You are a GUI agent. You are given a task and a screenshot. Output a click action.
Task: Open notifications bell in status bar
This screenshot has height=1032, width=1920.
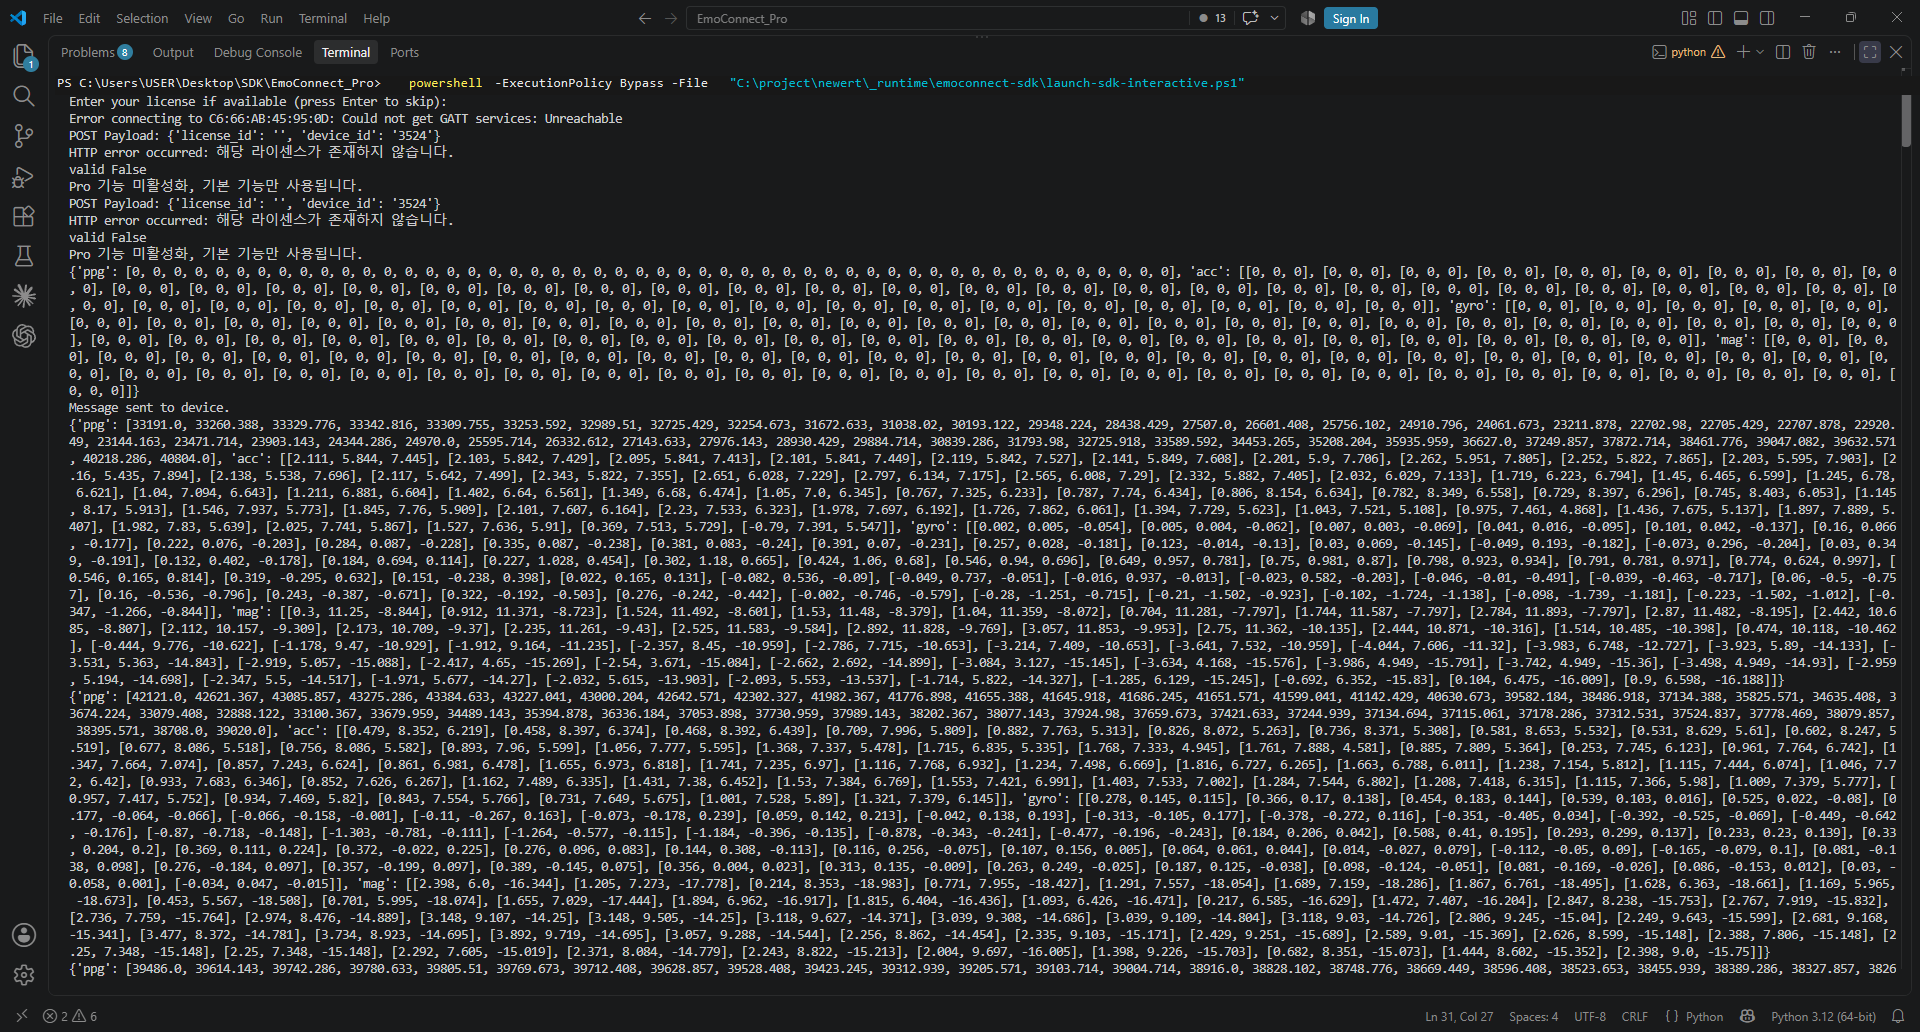(1898, 1016)
